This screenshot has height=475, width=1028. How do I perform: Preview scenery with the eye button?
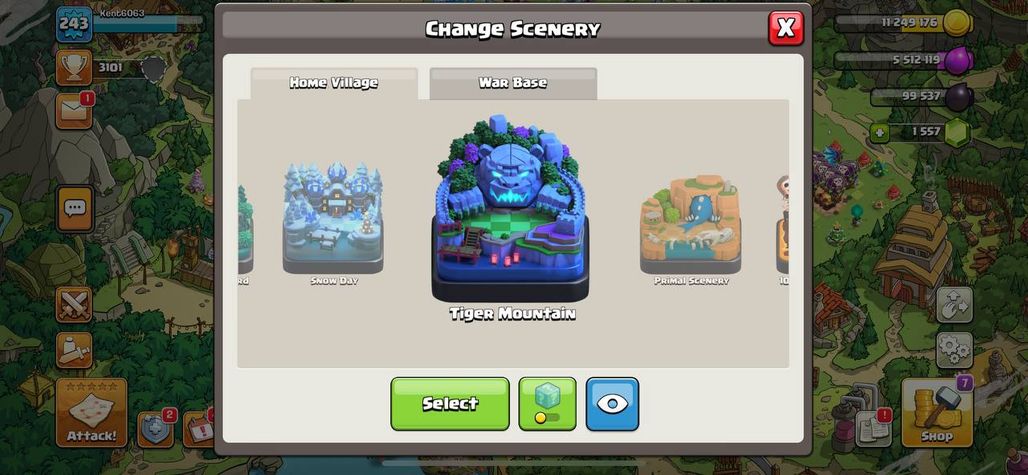pos(612,404)
